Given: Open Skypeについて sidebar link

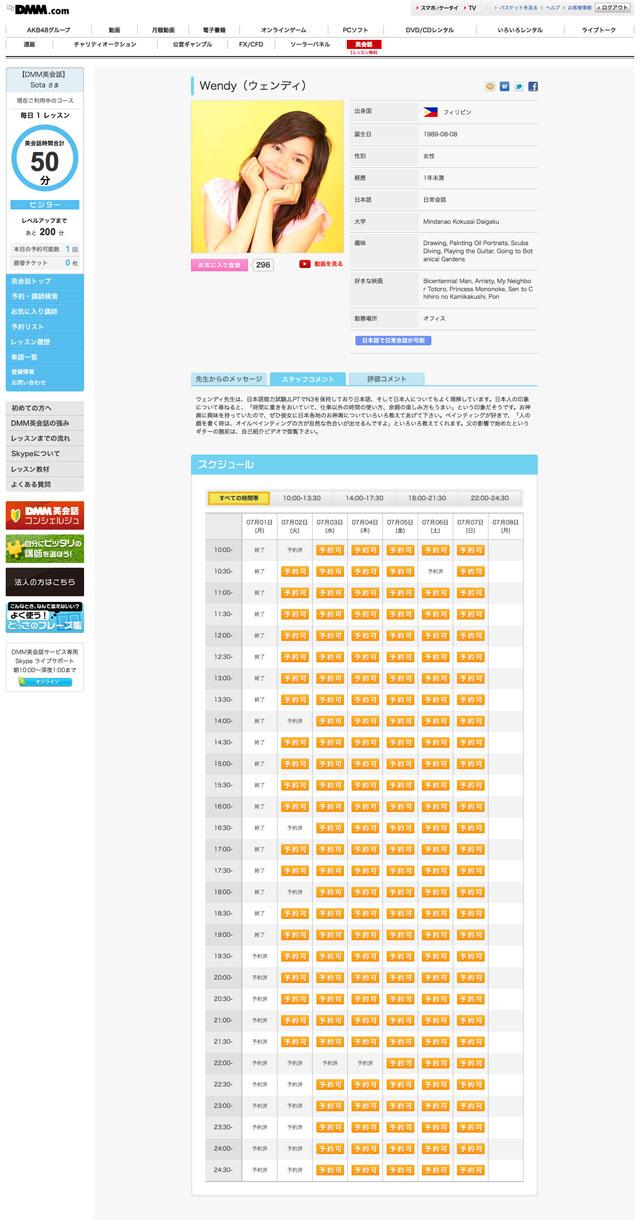Looking at the screenshot, I should (x=45, y=453).
